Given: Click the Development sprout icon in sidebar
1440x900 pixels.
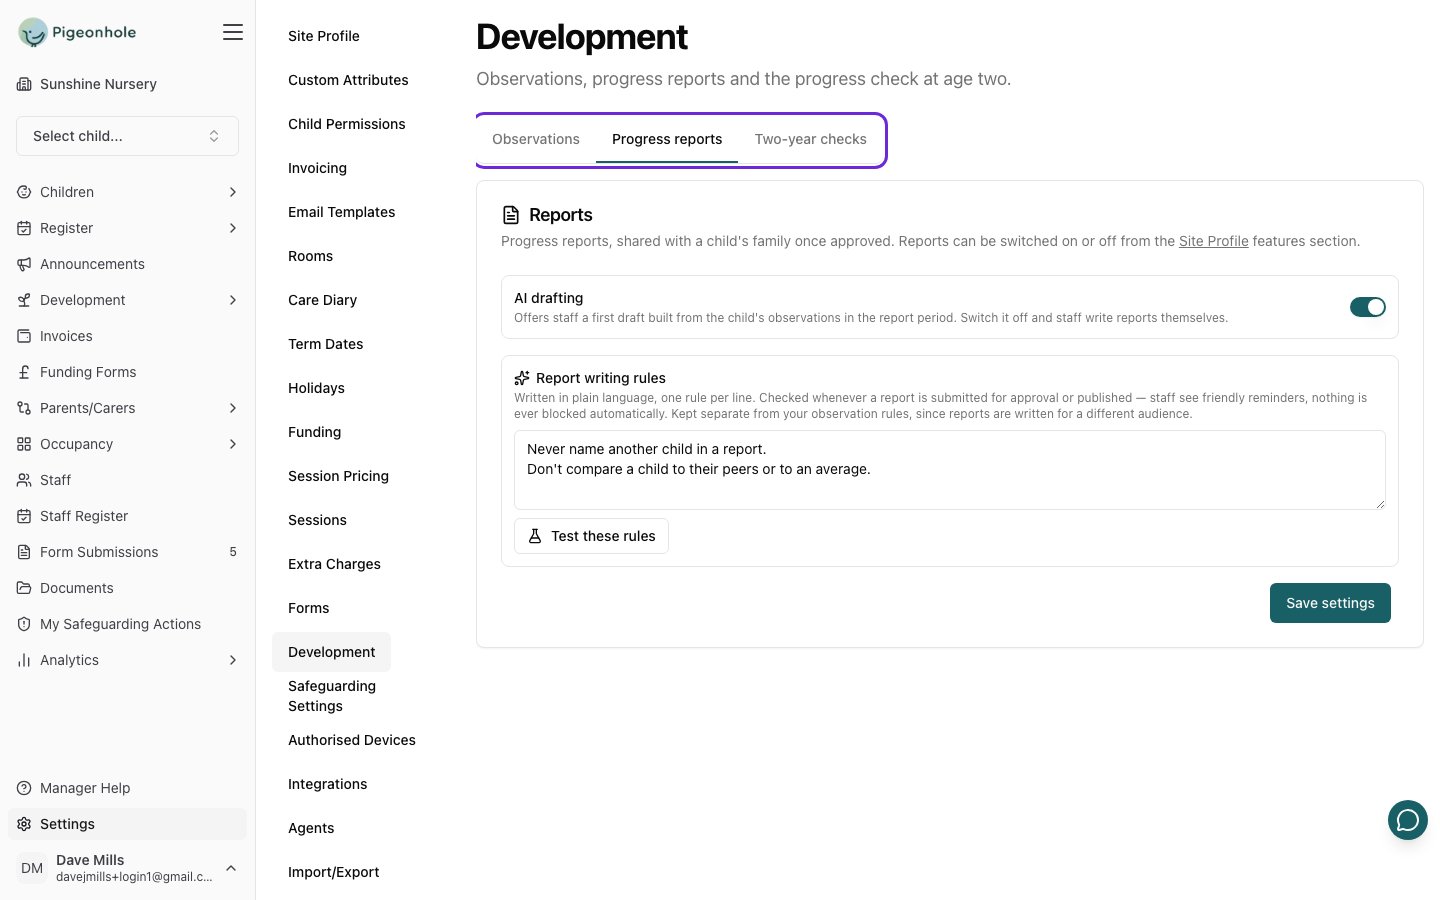Looking at the screenshot, I should (24, 300).
